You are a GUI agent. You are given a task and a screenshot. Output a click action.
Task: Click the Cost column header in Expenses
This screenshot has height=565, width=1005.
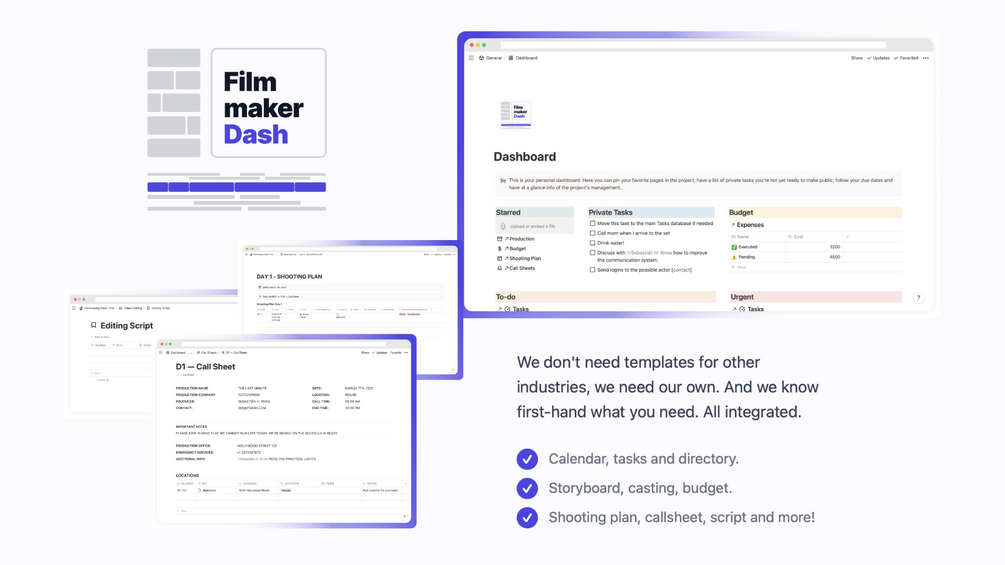pyautogui.click(x=814, y=236)
